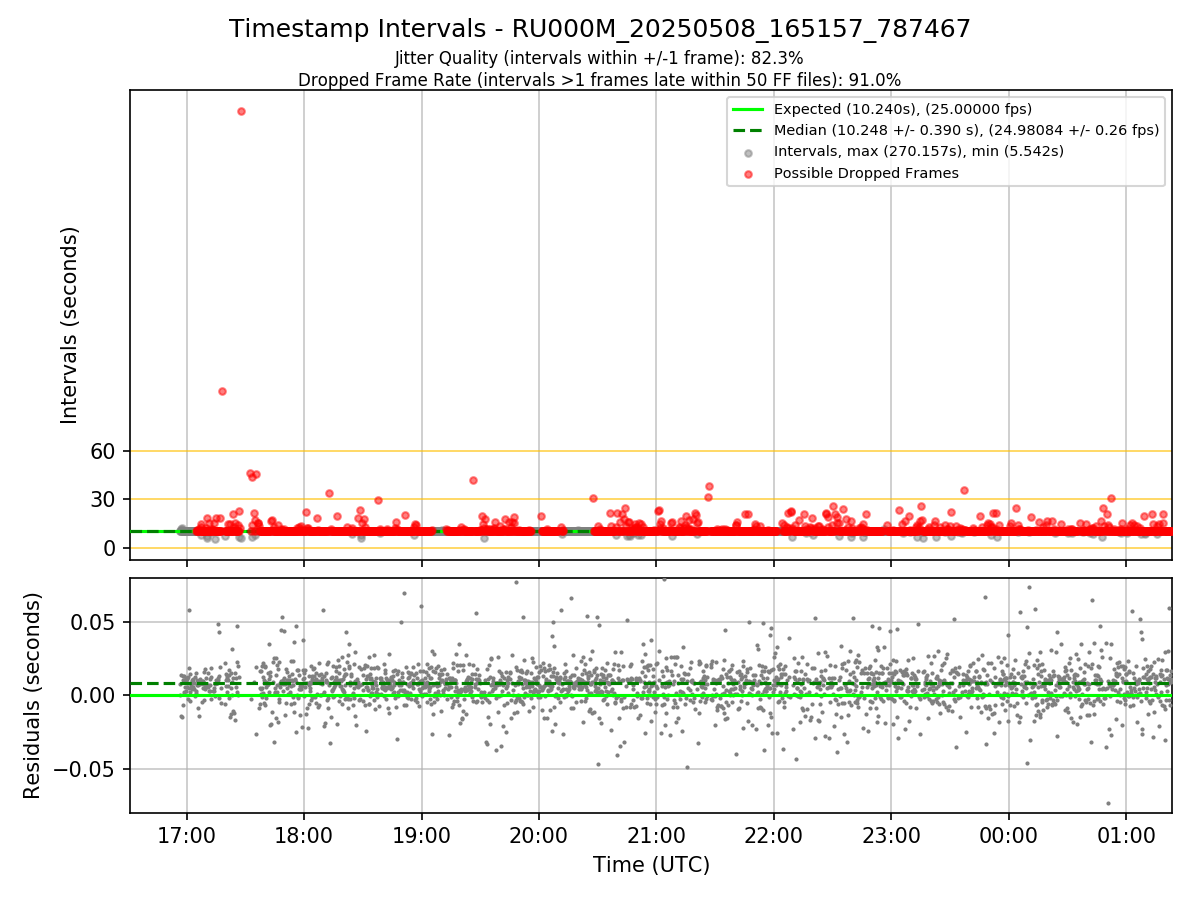
Task: Click the x-axis tick label '20:00'
Action: point(539,835)
